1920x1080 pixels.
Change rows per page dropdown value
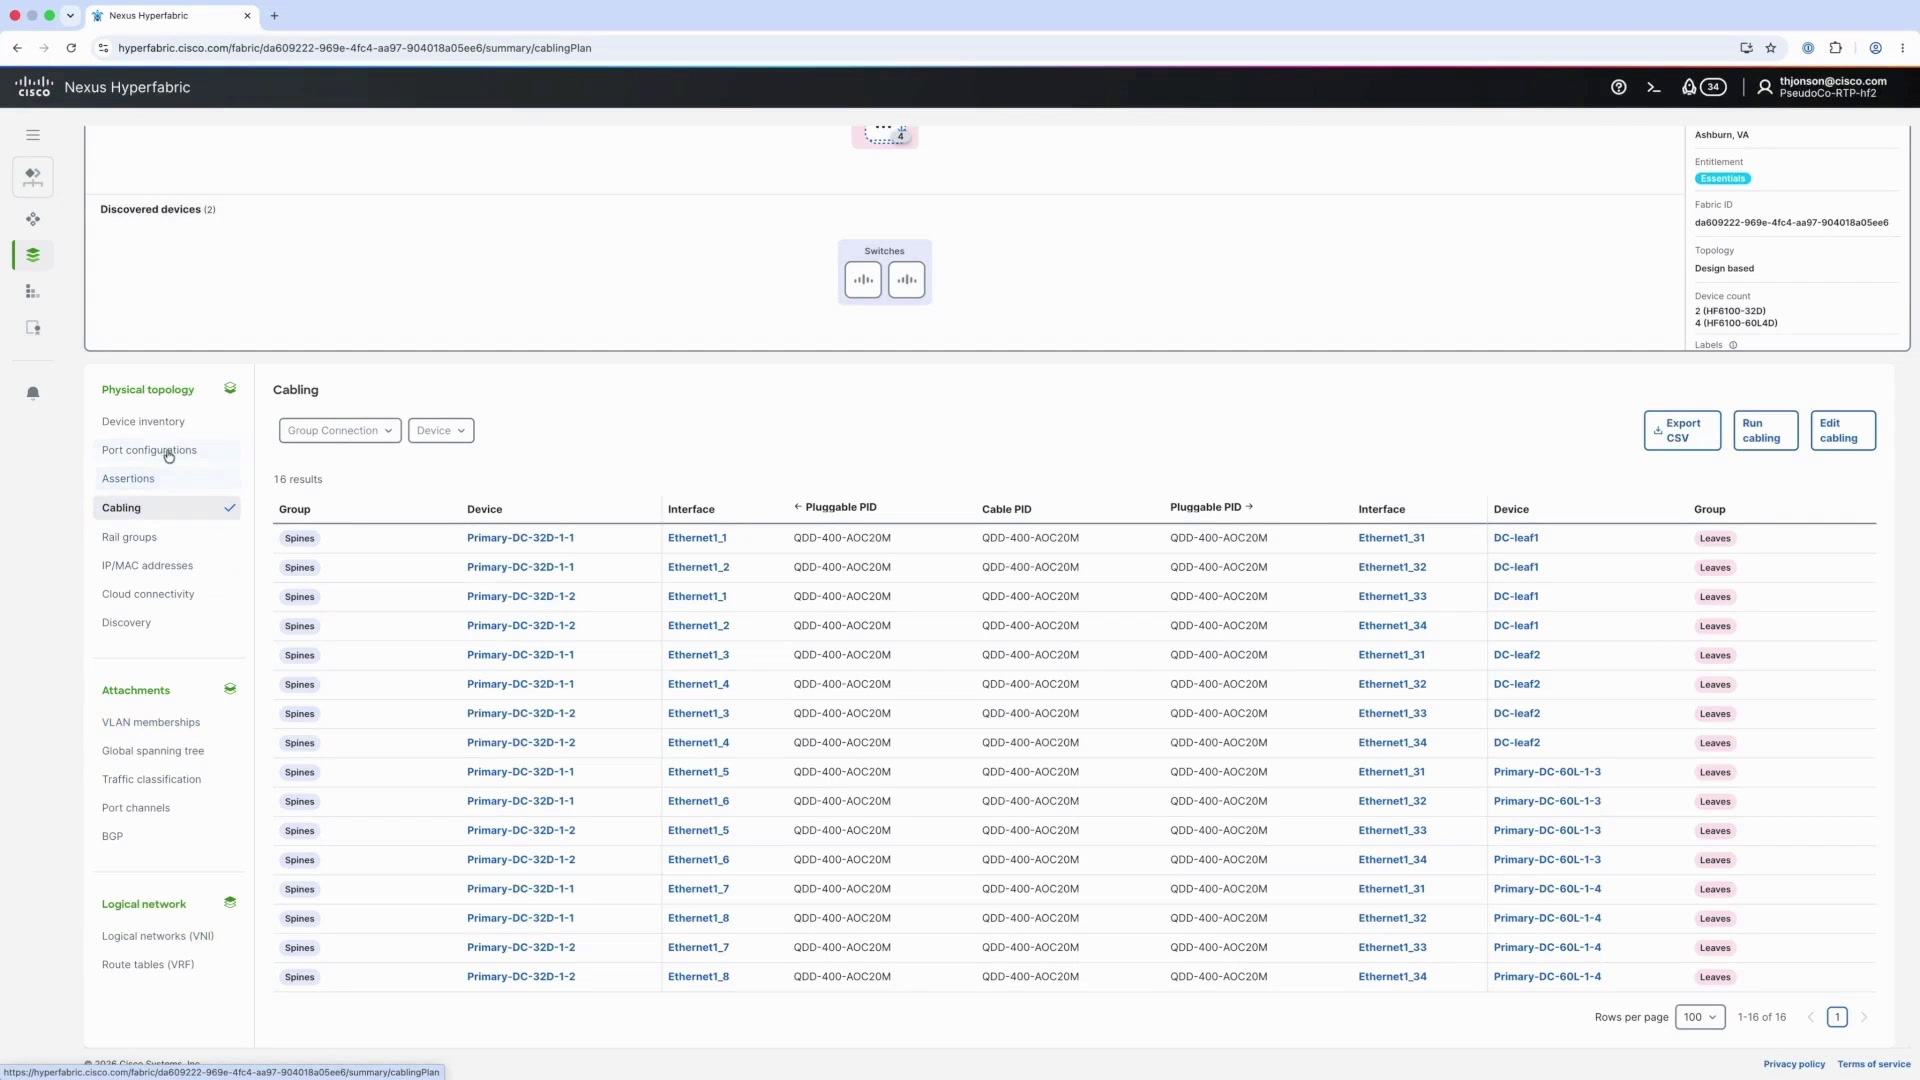(x=1700, y=1017)
